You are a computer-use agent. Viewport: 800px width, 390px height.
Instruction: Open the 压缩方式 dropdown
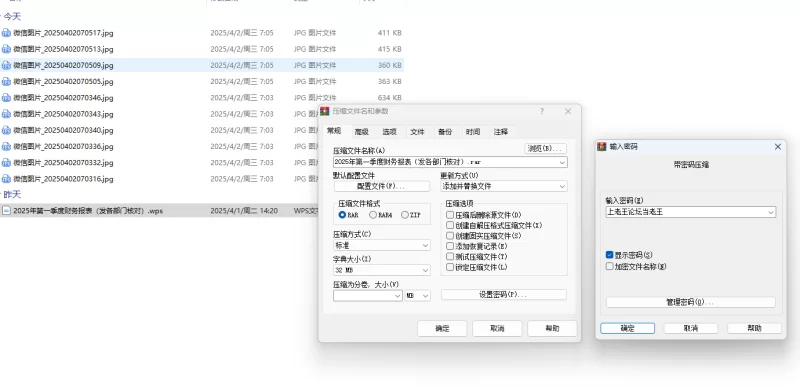[426, 246]
